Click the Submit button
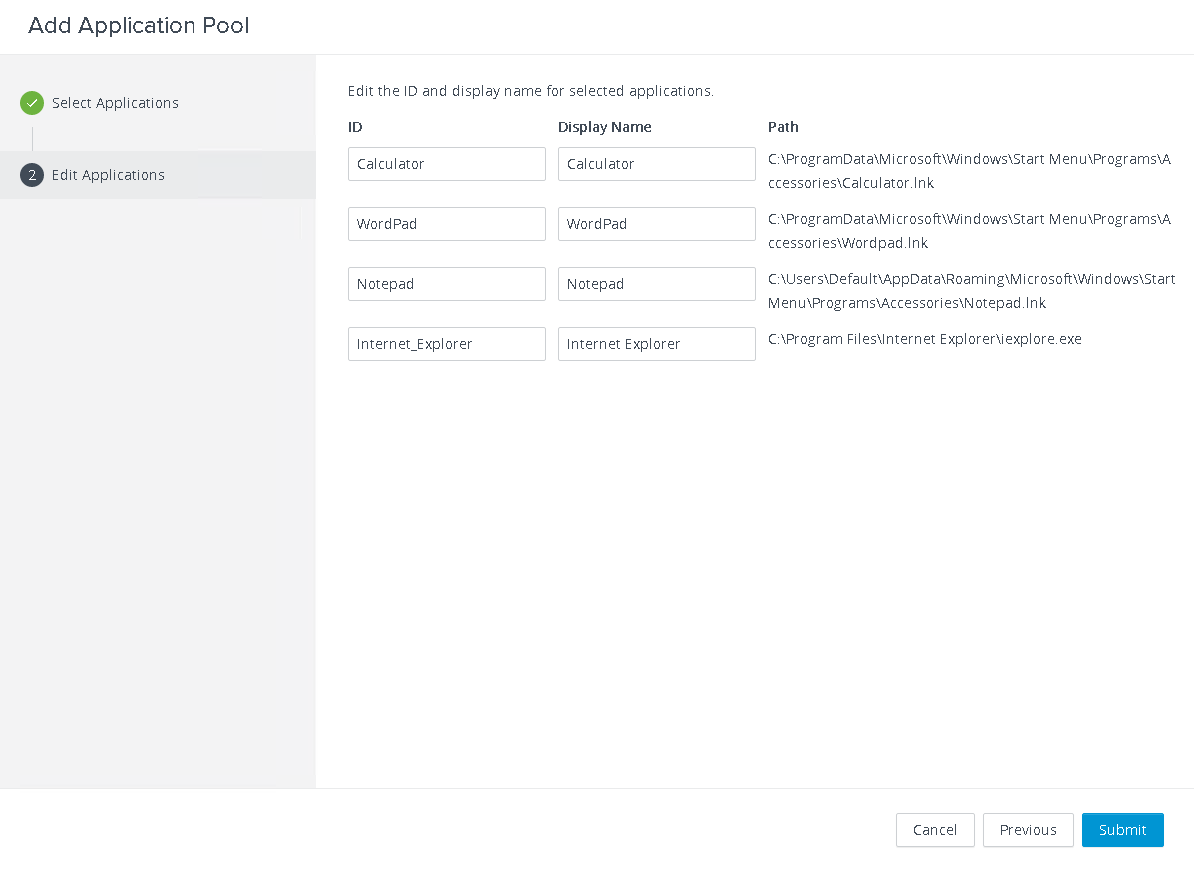The image size is (1194, 871). (x=1122, y=830)
